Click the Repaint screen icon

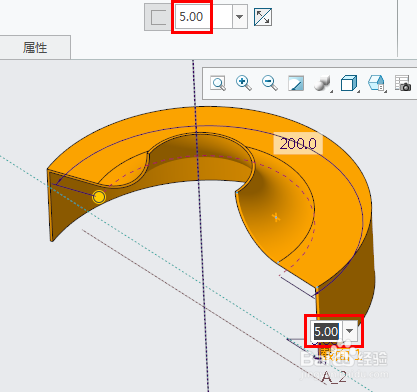click(x=296, y=83)
